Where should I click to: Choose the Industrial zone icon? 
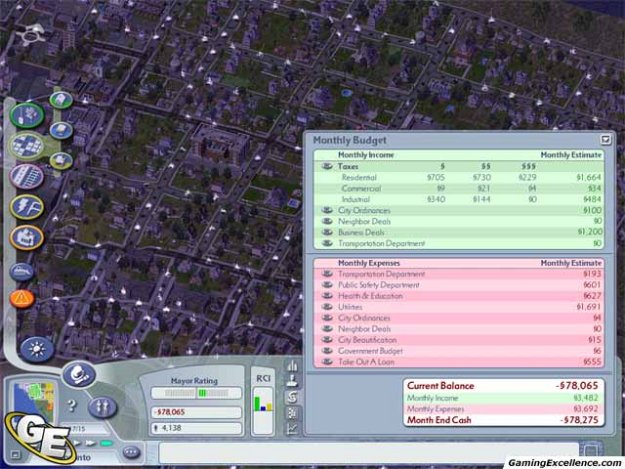(x=61, y=161)
